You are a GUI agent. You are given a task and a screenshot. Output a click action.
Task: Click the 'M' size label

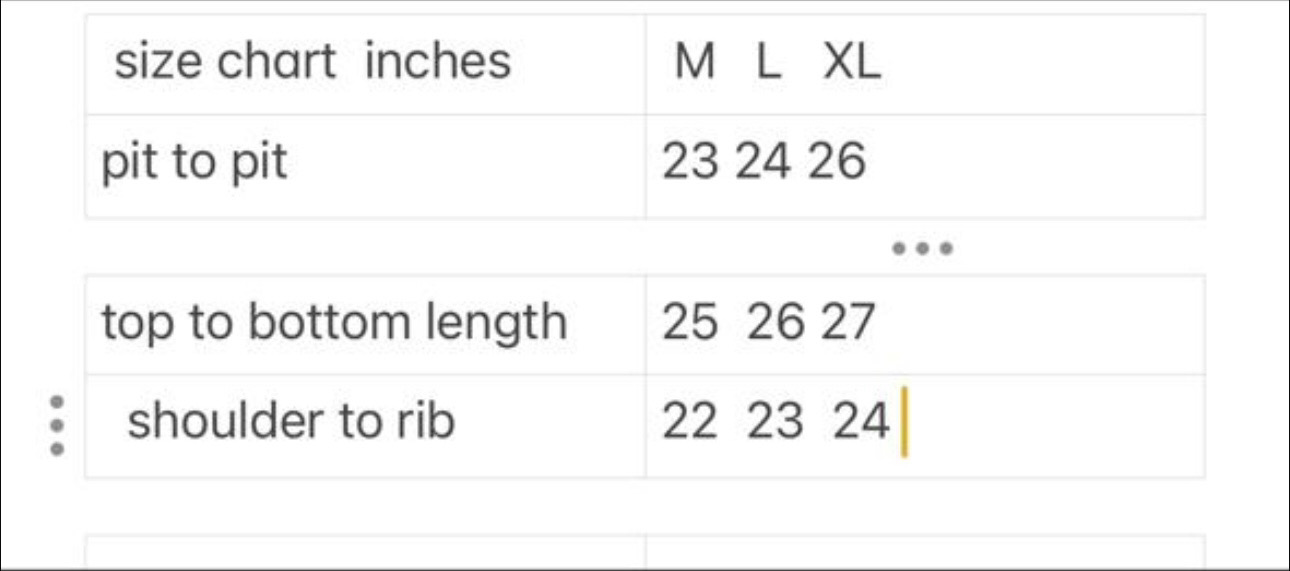[695, 64]
